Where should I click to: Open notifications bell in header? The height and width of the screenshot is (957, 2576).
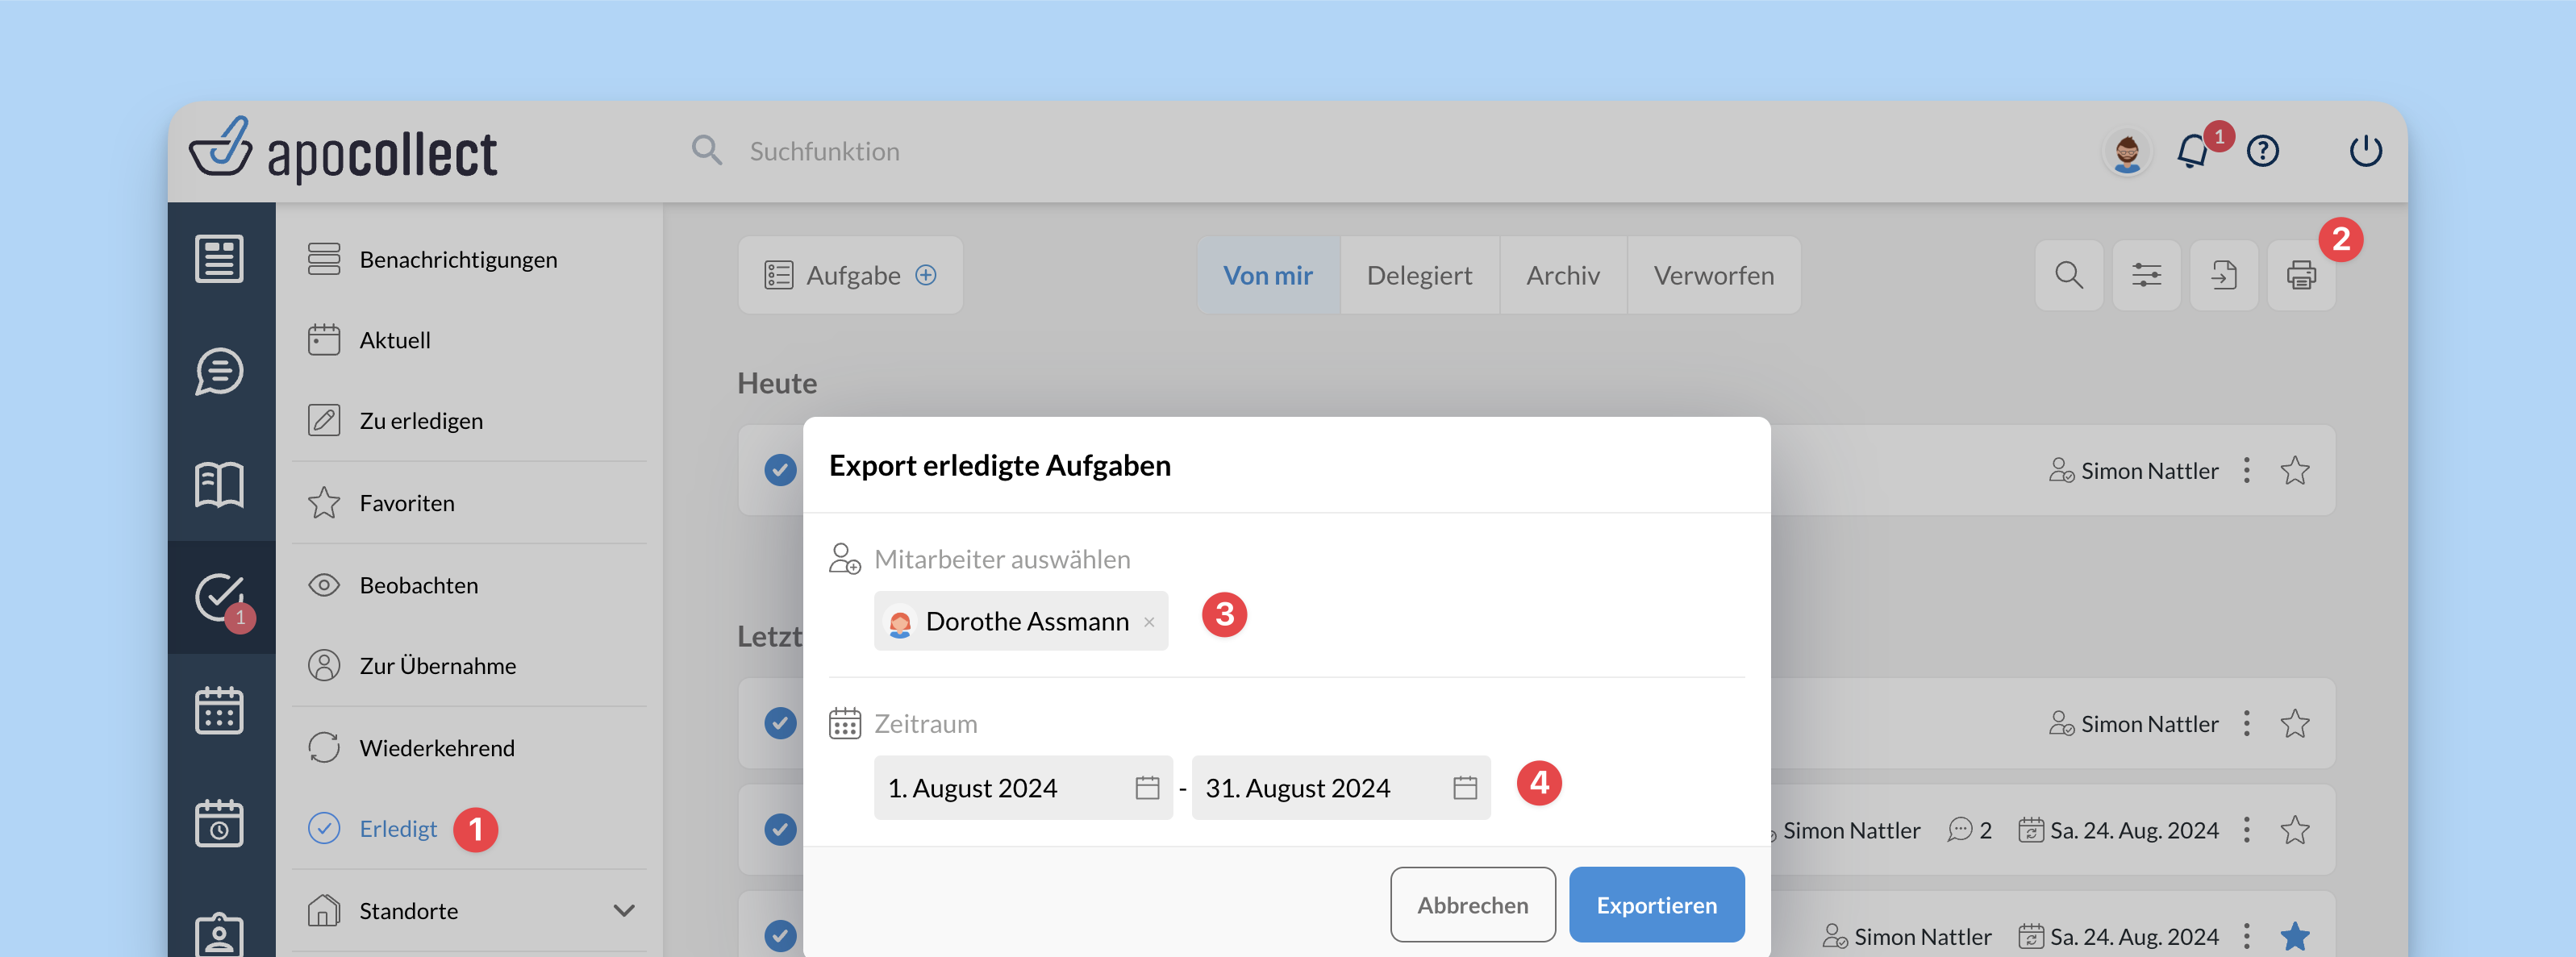pyautogui.click(x=2192, y=152)
